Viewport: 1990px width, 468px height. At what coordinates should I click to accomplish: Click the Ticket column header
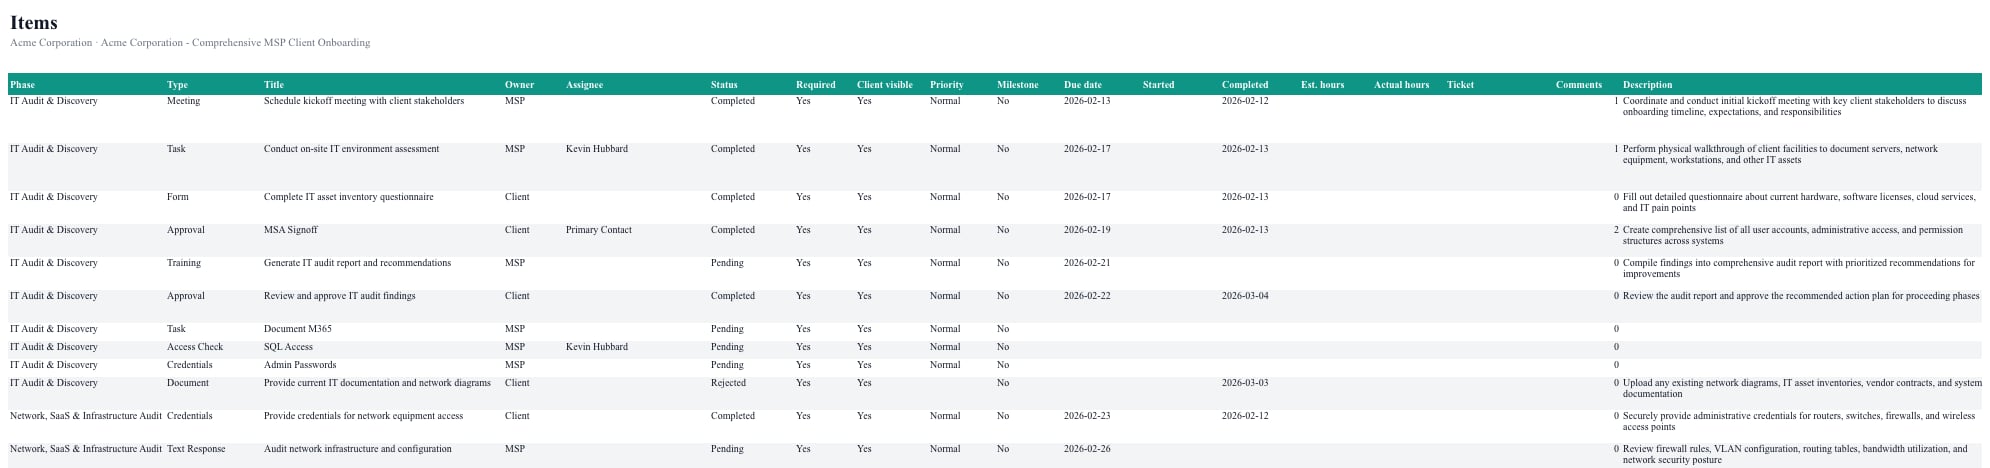[1460, 85]
